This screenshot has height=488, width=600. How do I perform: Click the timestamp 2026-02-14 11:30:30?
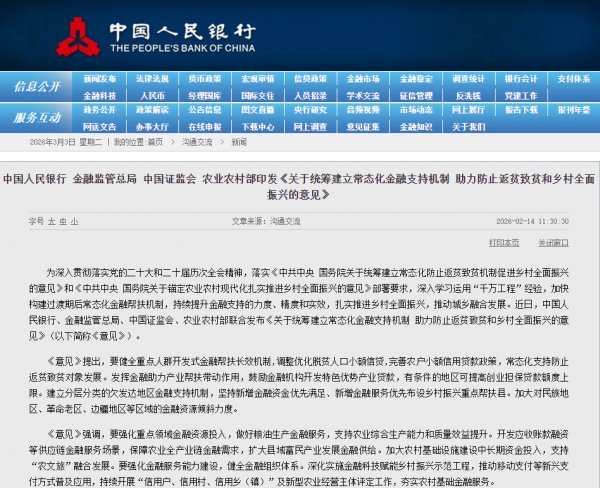point(532,221)
